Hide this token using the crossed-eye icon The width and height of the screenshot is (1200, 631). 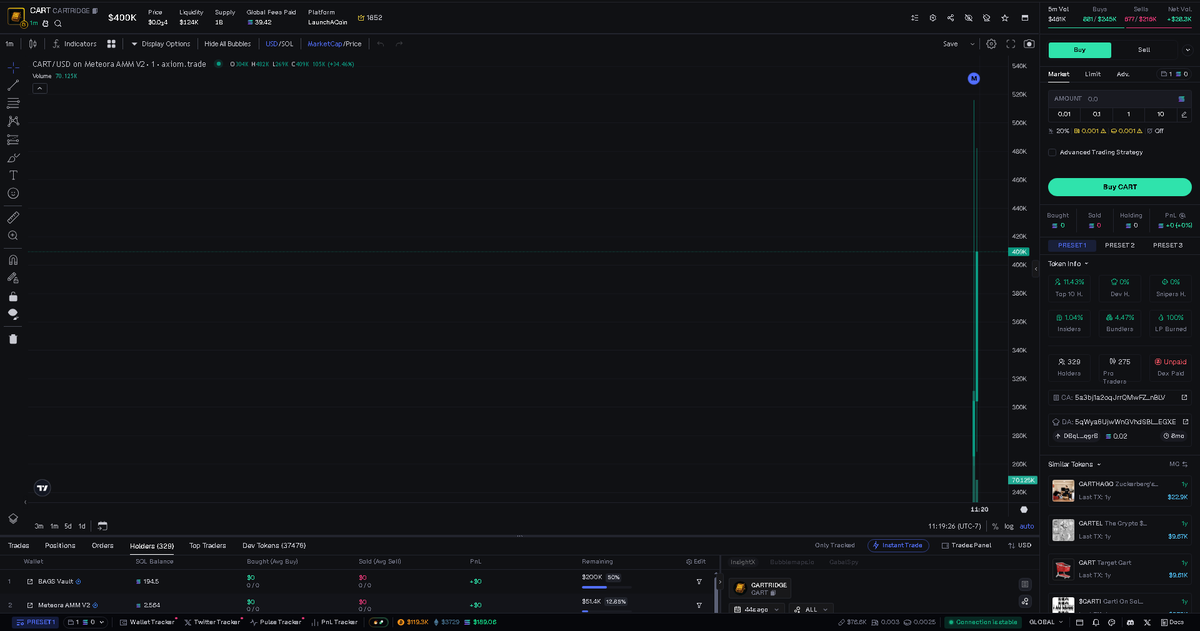pos(969,18)
